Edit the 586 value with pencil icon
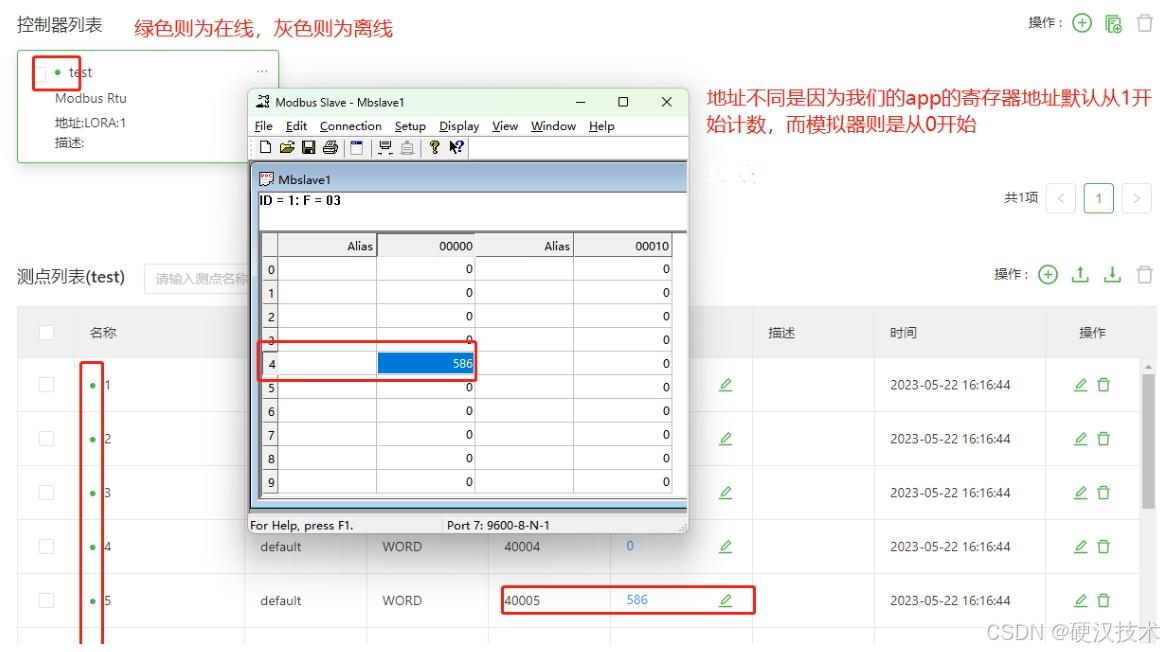This screenshot has width=1164, height=652. coord(725,600)
